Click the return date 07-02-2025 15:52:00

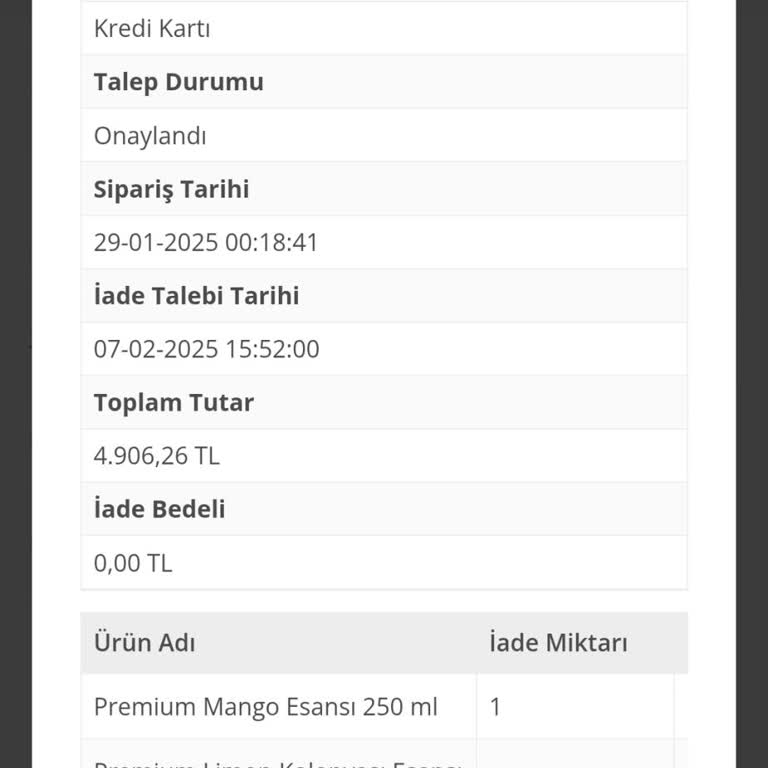point(207,349)
